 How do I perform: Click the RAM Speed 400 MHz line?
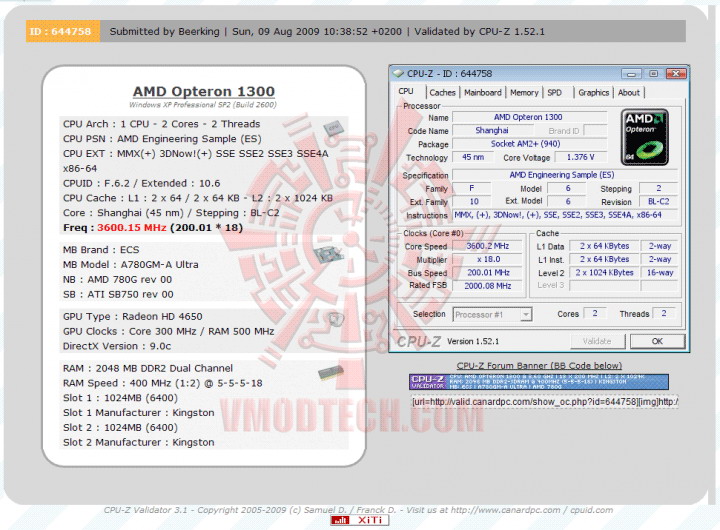coord(163,383)
